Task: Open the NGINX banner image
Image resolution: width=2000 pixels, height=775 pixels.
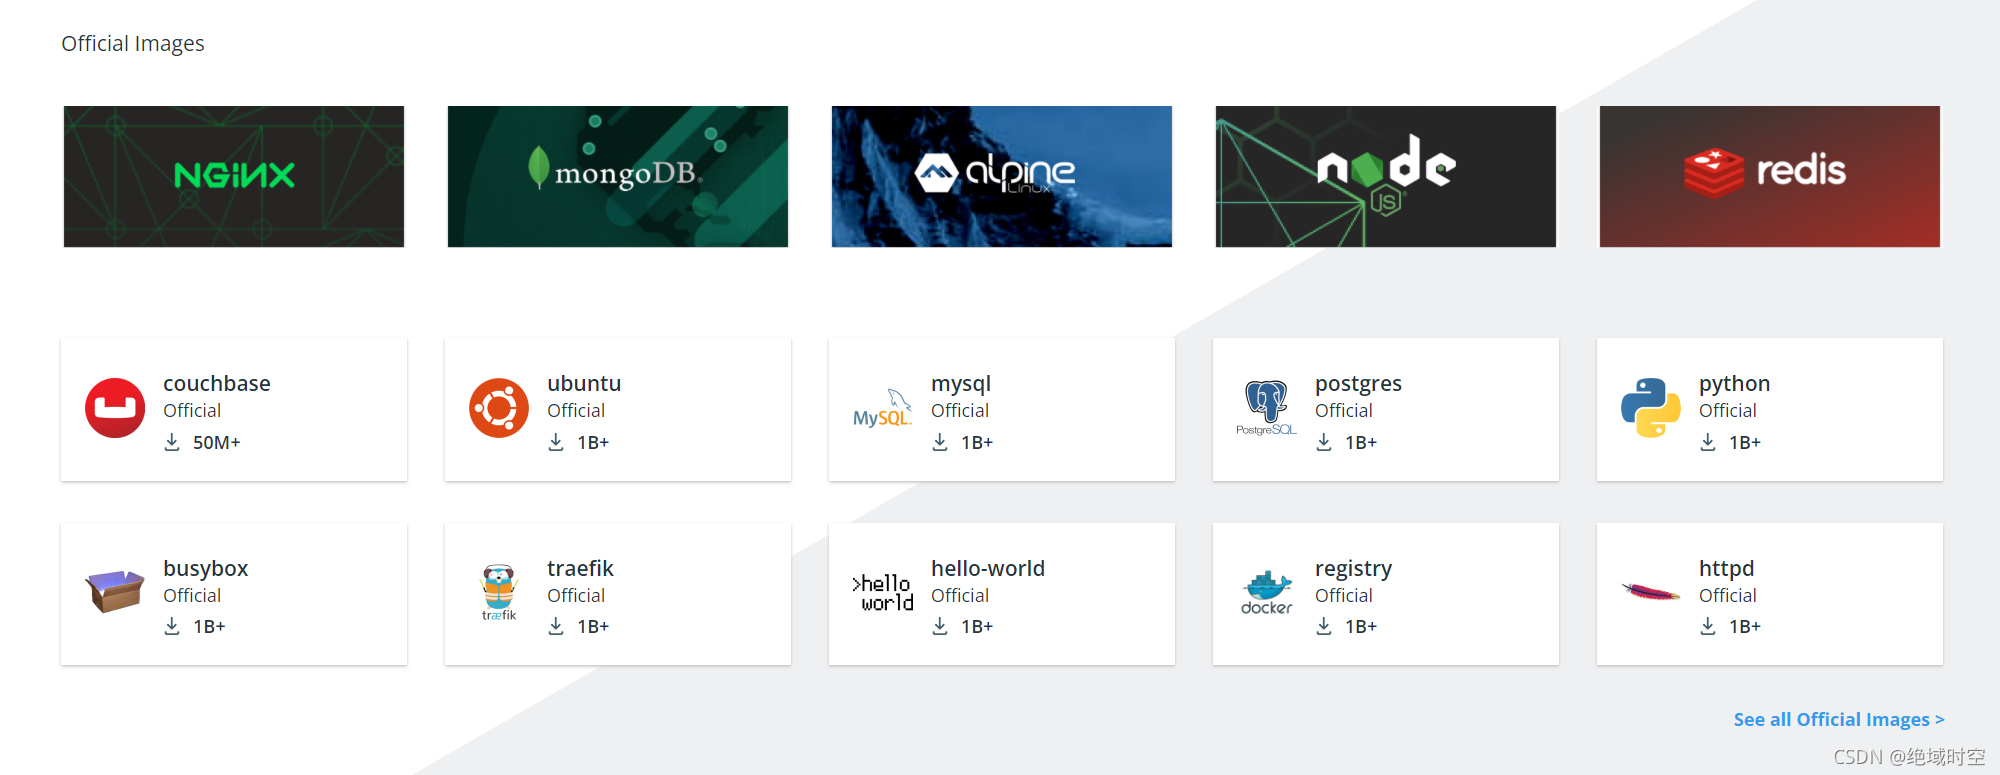Action: pyautogui.click(x=234, y=176)
